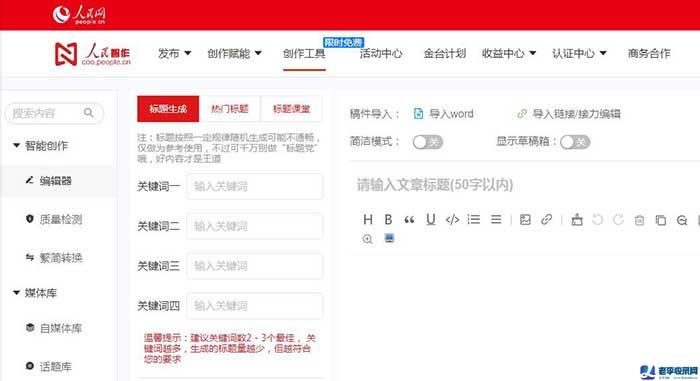The image size is (700, 381).
Task: Select the 标题生成 tab
Action: (168, 109)
